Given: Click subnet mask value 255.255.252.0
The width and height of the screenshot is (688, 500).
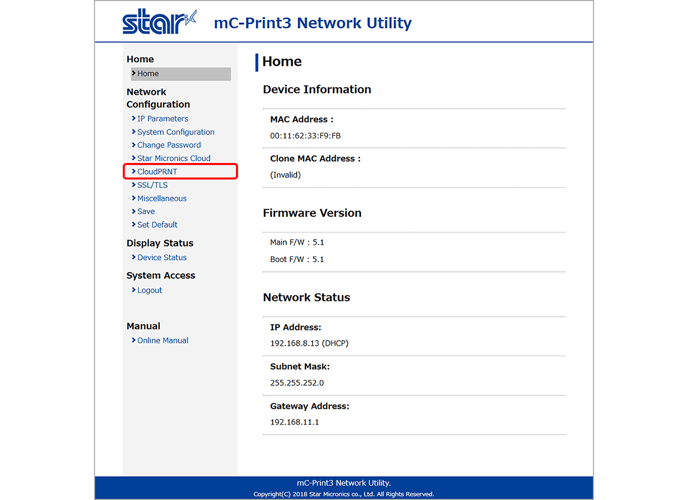Looking at the screenshot, I should click(x=297, y=383).
